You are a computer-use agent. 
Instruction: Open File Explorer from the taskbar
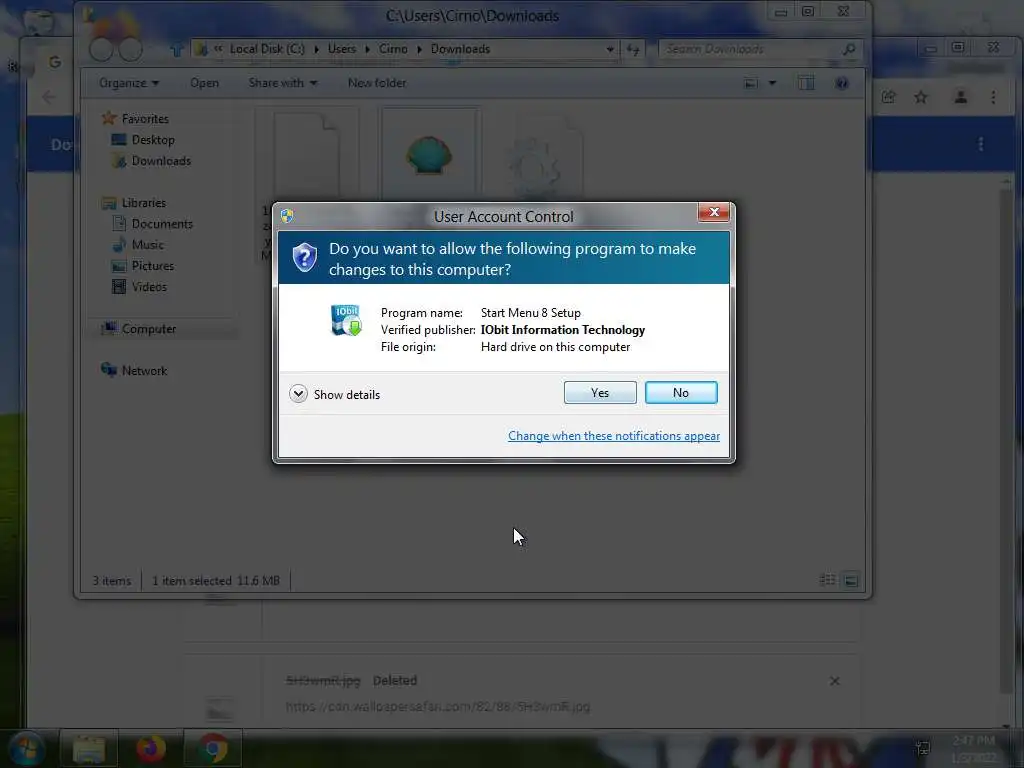pos(89,749)
